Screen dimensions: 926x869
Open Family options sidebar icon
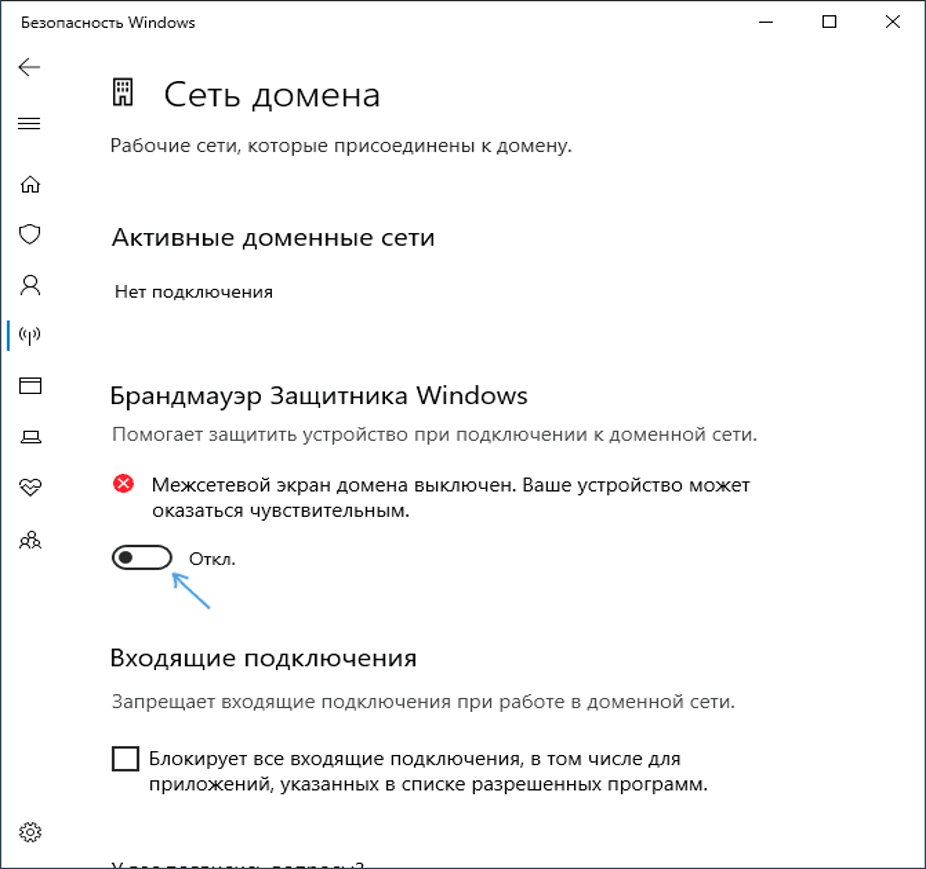point(30,540)
